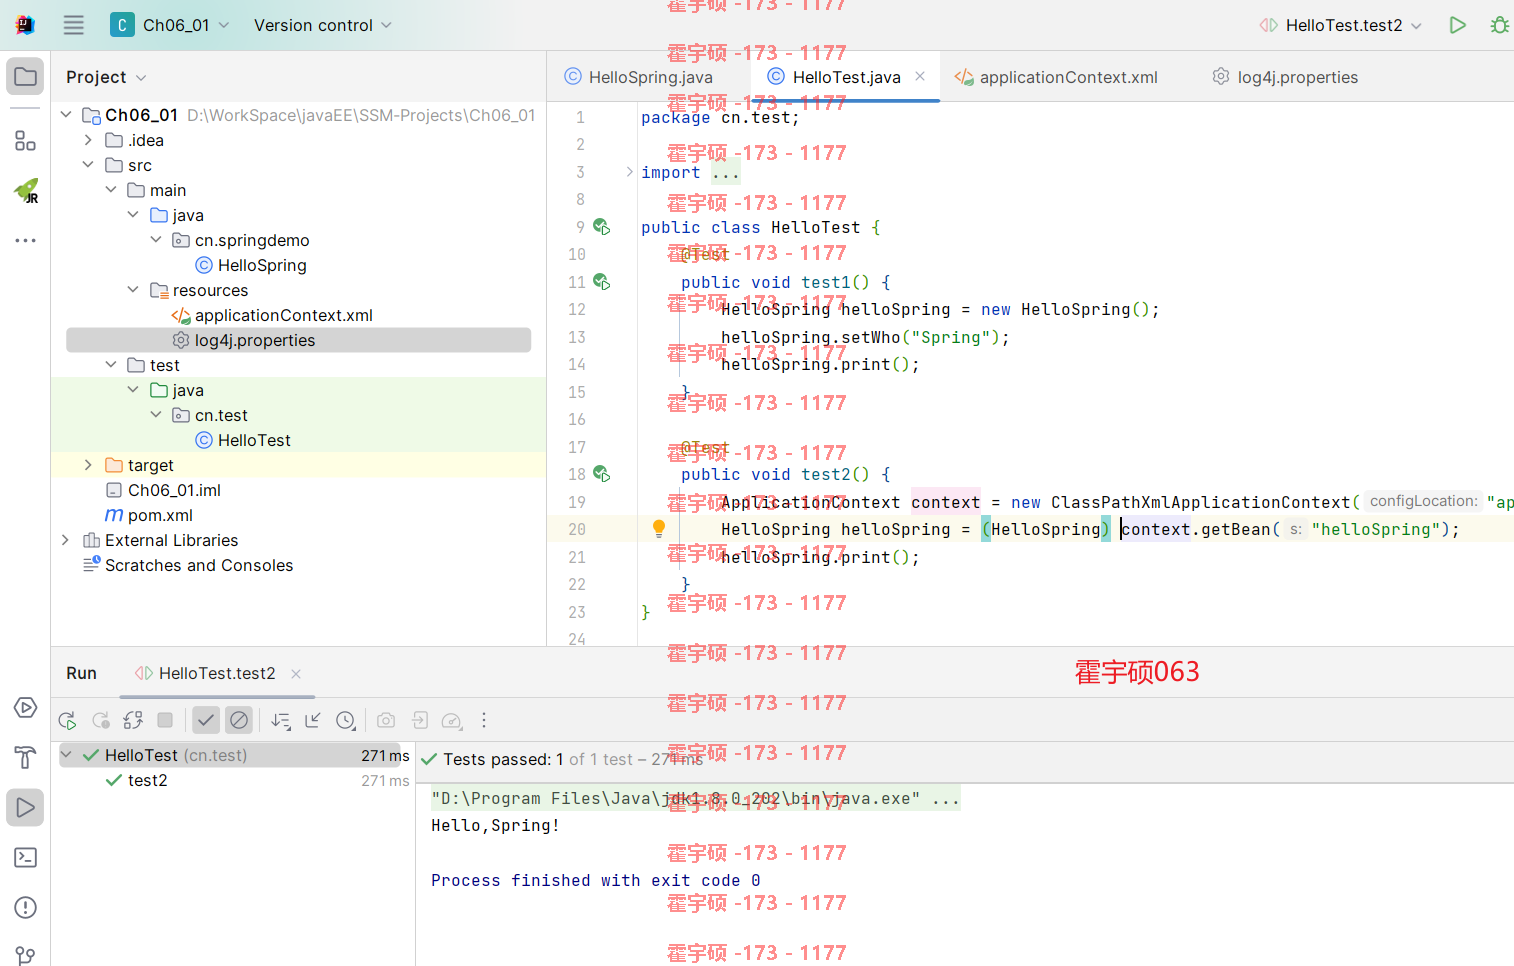The width and height of the screenshot is (1514, 966).
Task: Expand the target folder
Action: [x=88, y=465]
